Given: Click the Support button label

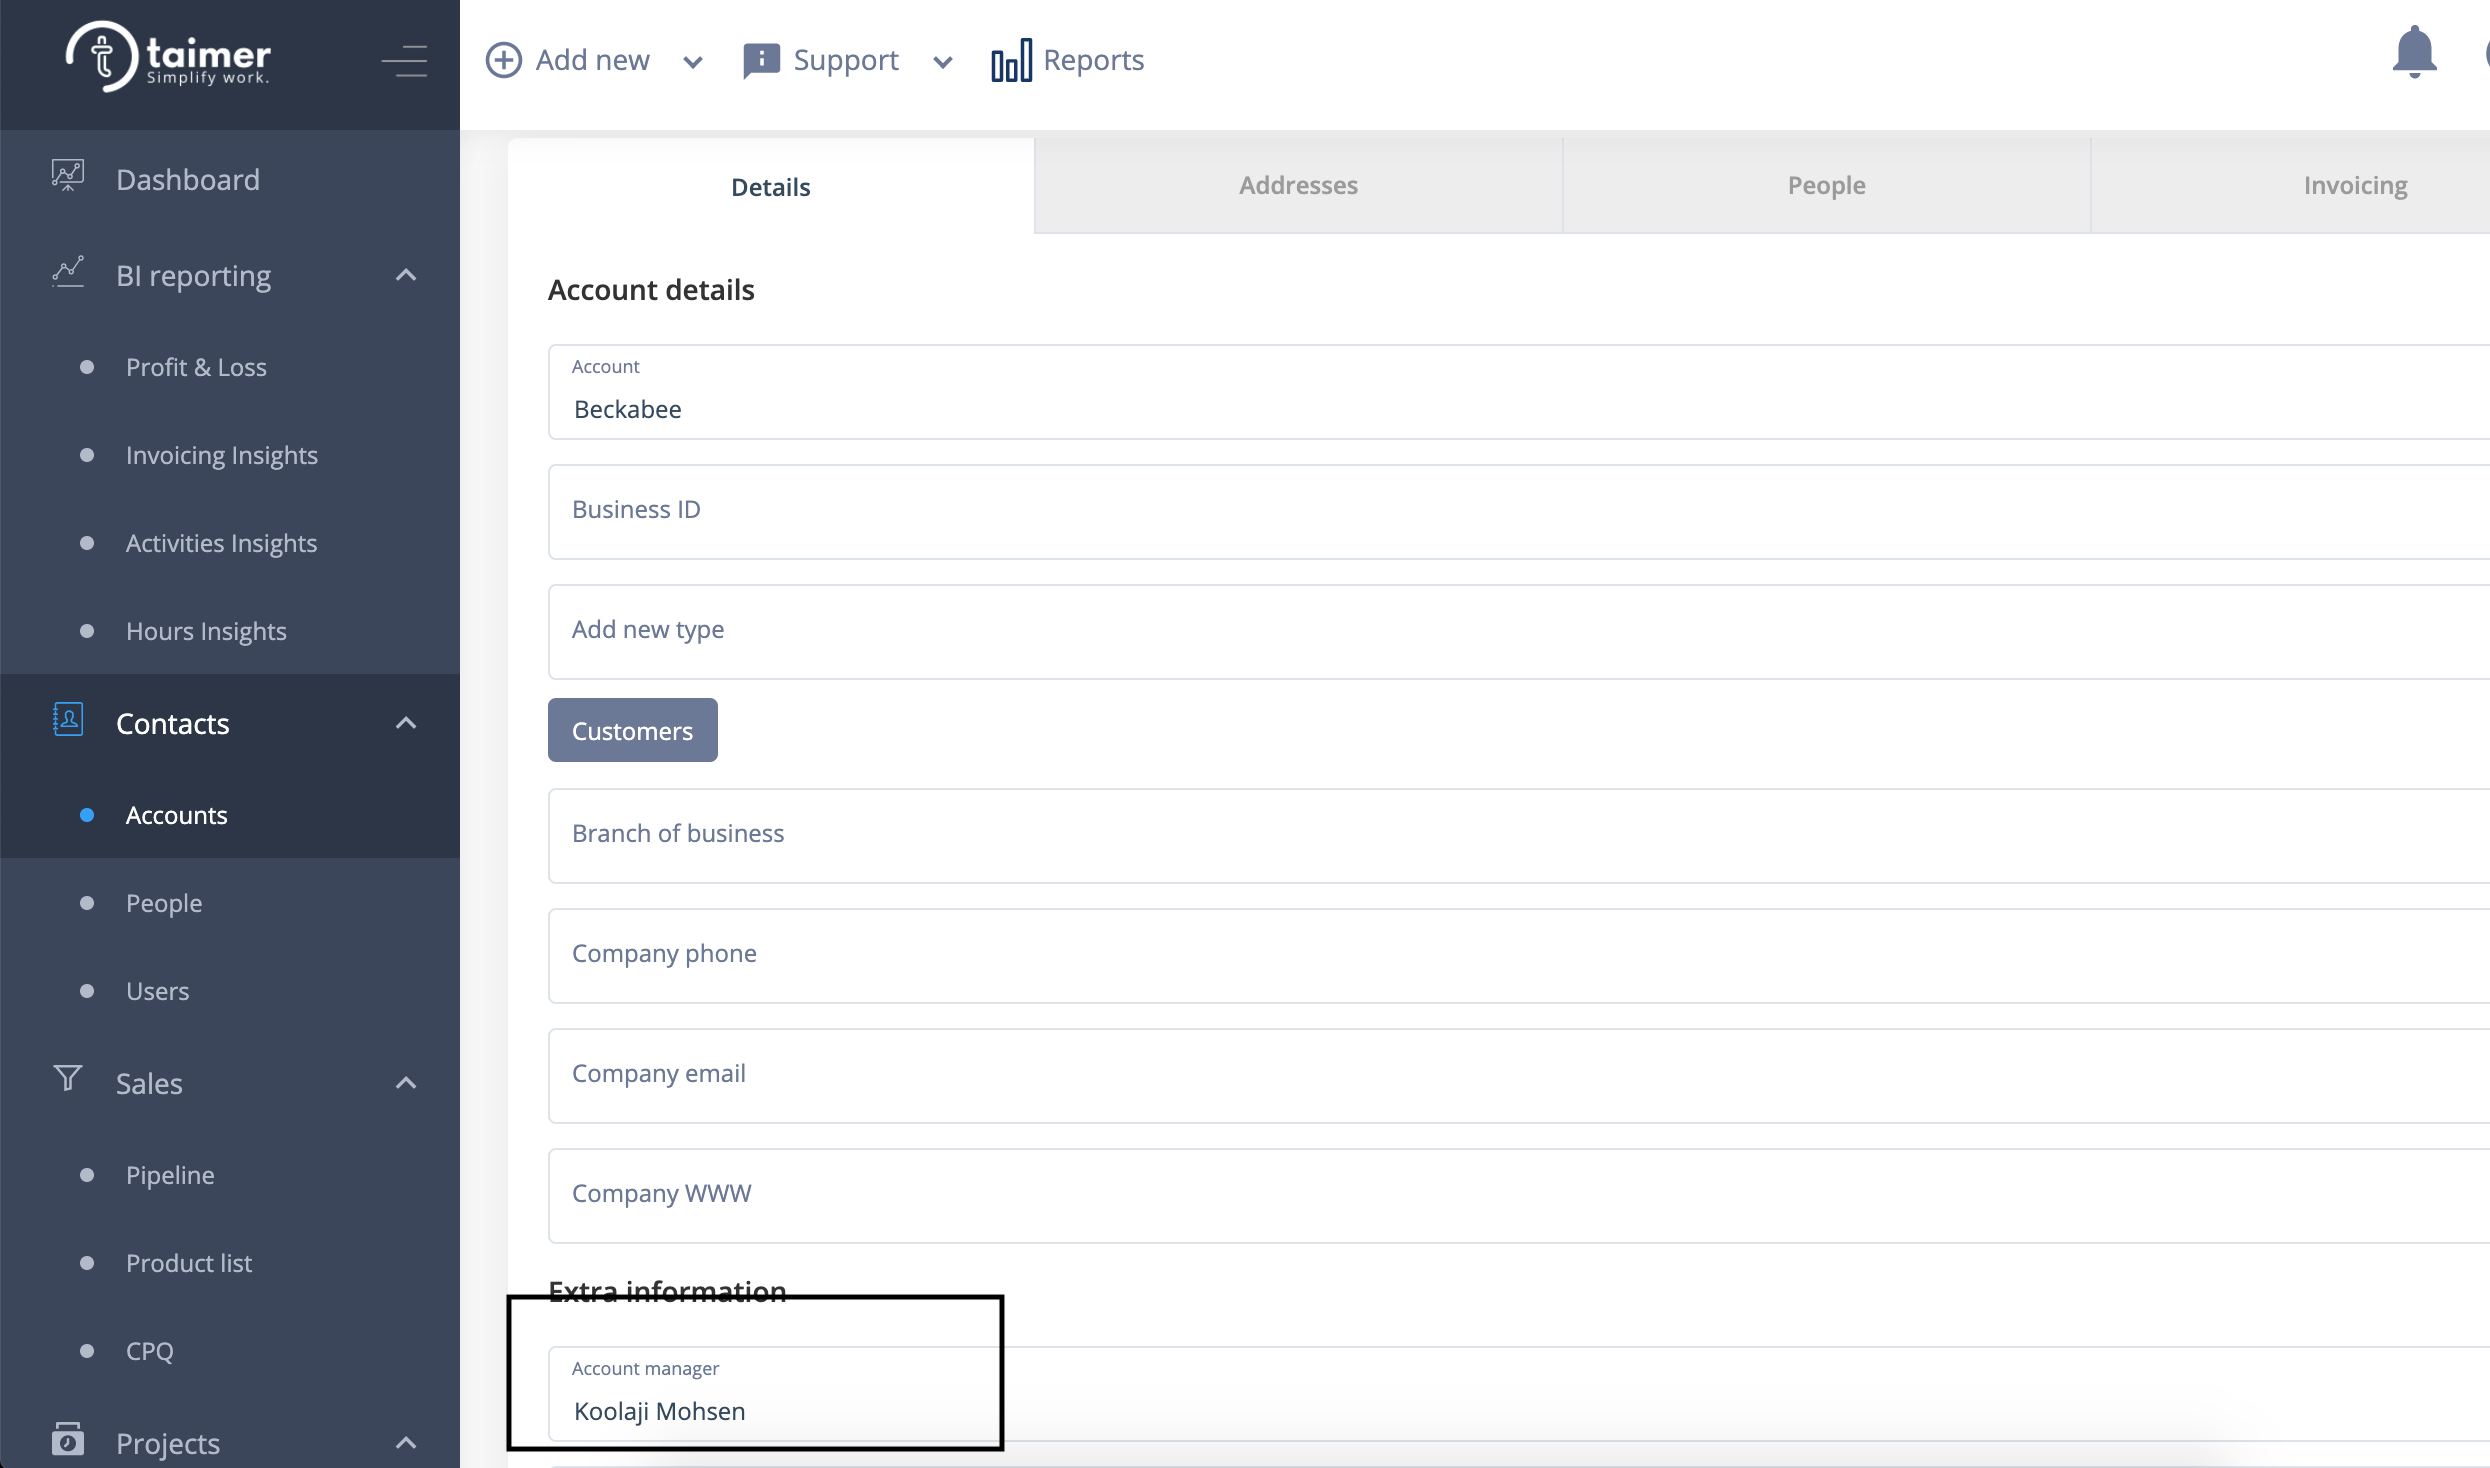Looking at the screenshot, I should 846,60.
